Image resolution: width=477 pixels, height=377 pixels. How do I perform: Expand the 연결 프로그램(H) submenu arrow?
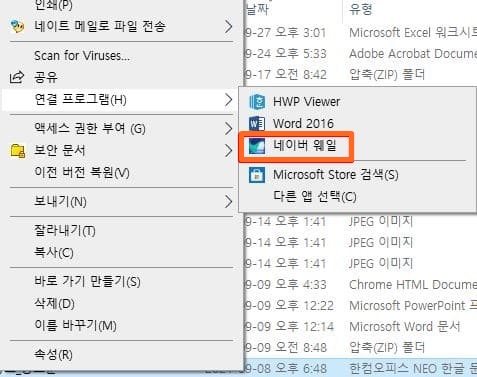tap(228, 100)
